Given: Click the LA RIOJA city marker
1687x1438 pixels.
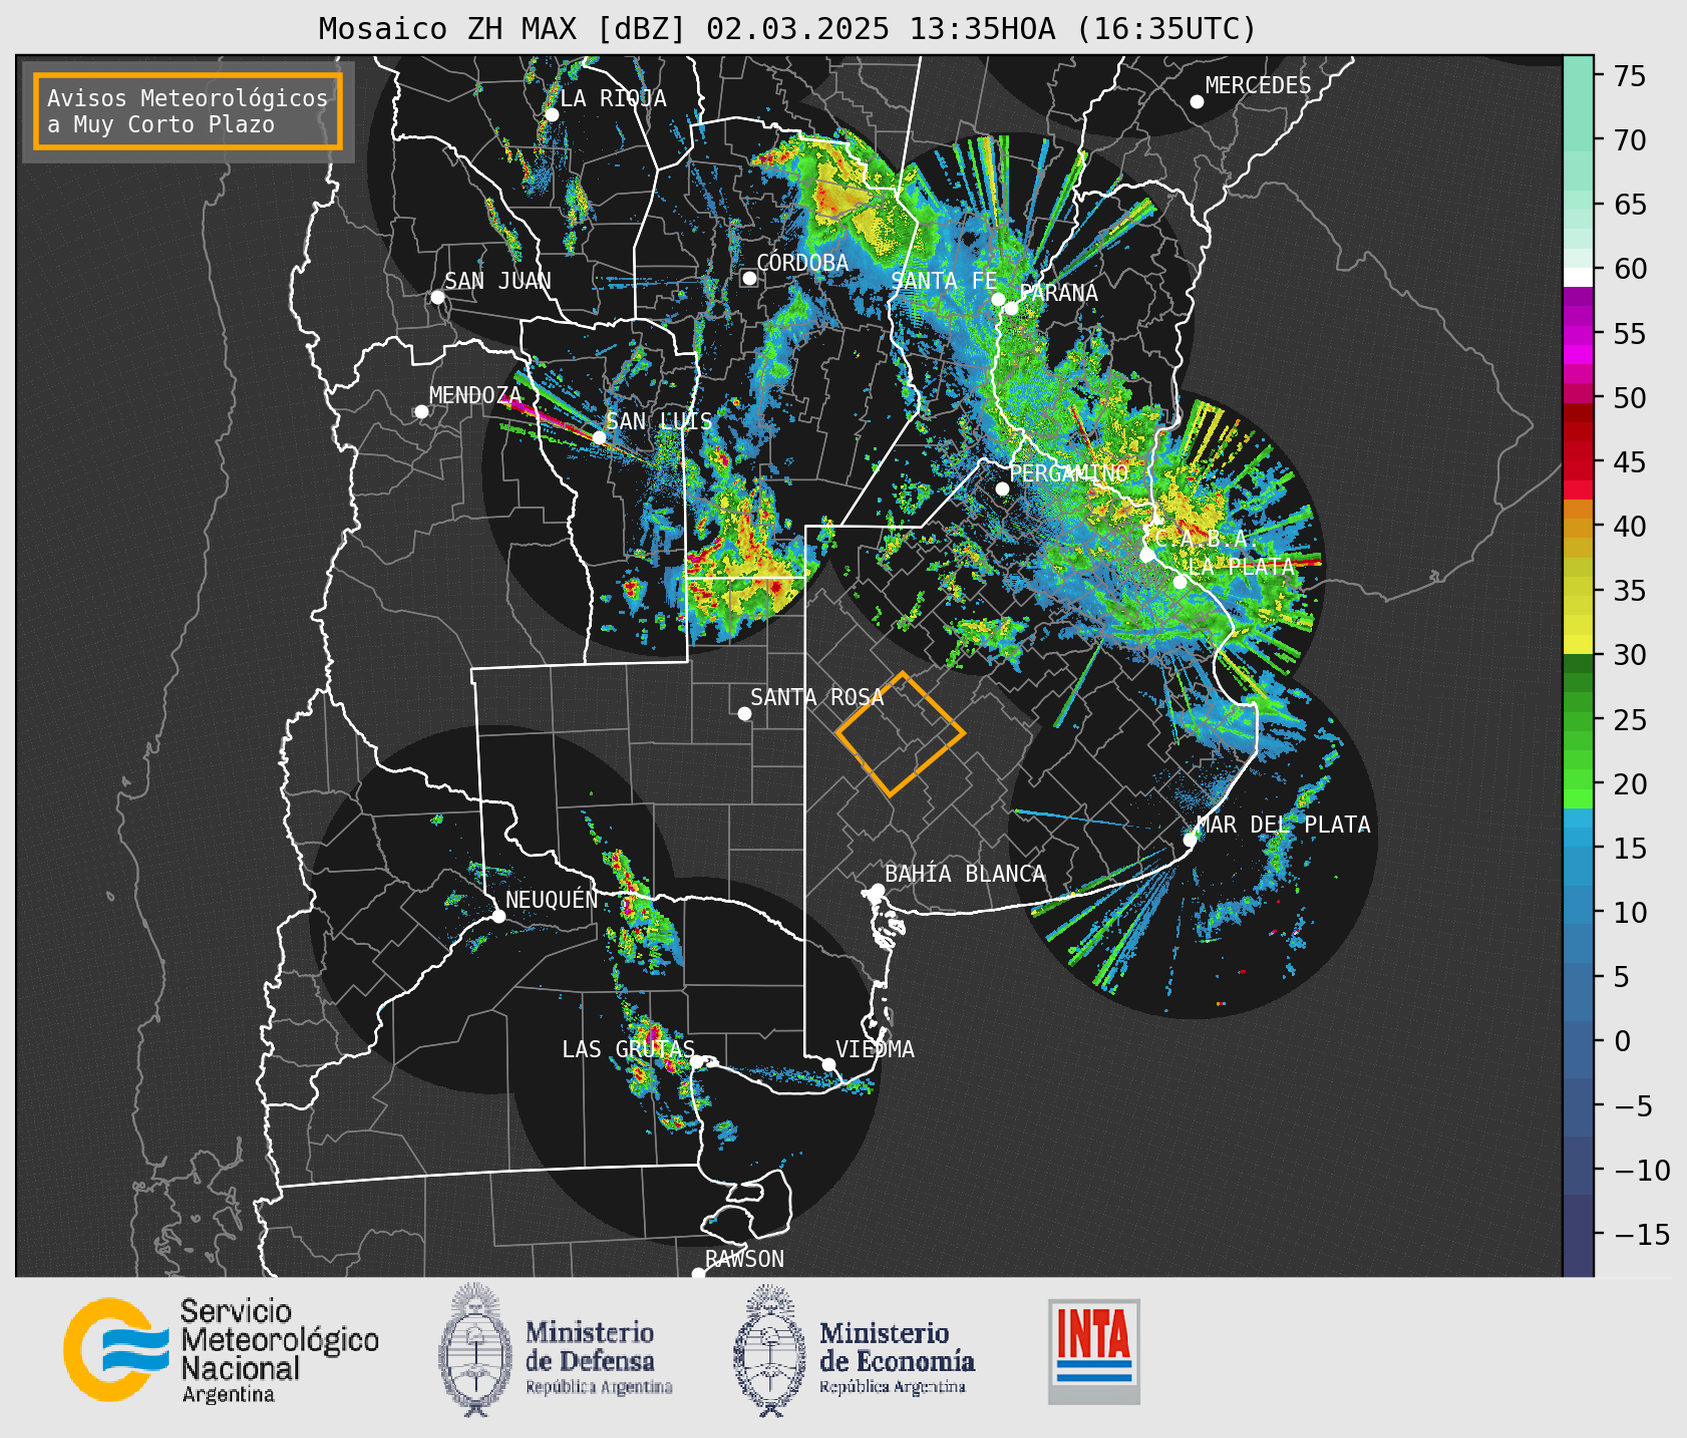Looking at the screenshot, I should (x=552, y=115).
